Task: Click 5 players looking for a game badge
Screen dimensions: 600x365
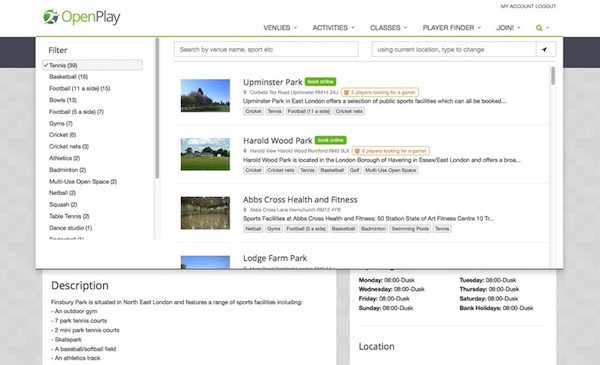Action: (x=380, y=92)
